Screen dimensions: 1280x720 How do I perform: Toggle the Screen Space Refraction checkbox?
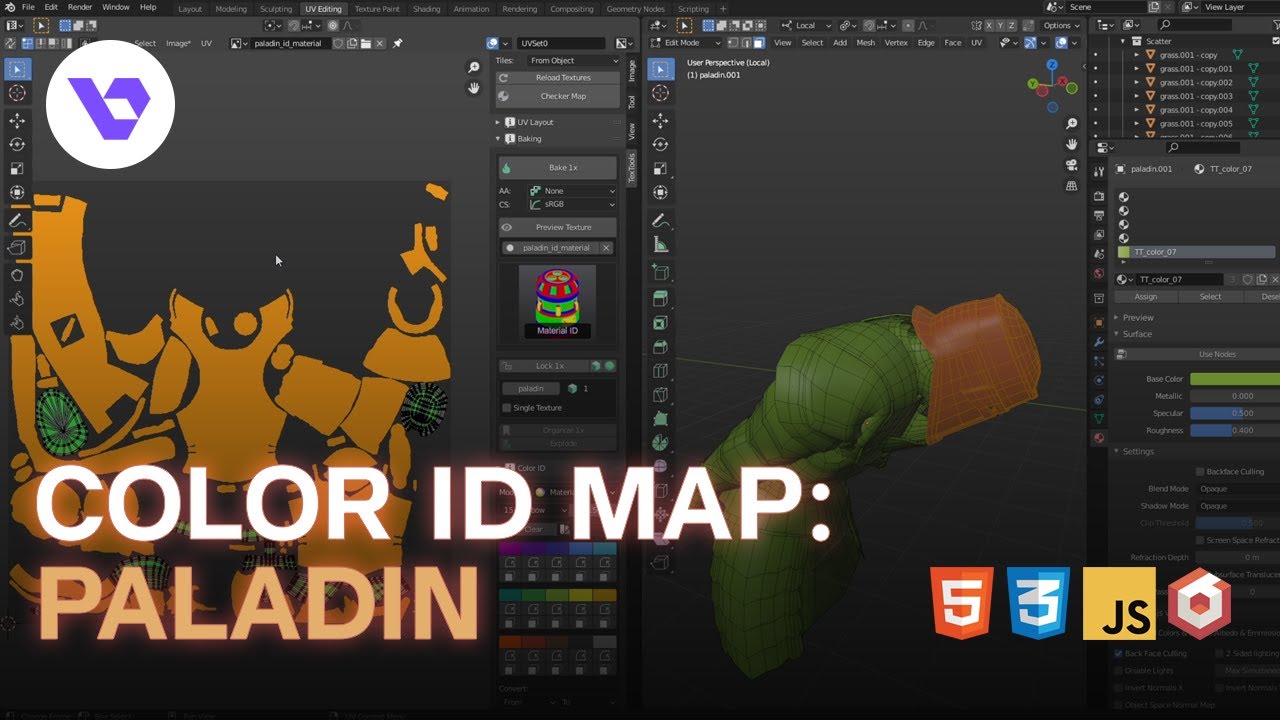point(1200,540)
